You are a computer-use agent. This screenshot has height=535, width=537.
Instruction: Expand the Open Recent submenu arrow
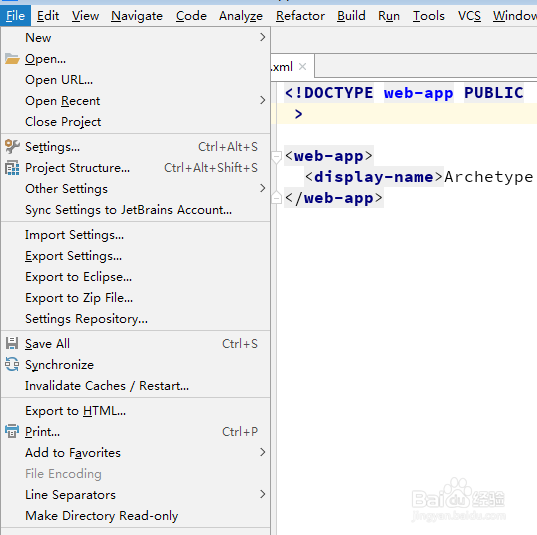tap(262, 100)
